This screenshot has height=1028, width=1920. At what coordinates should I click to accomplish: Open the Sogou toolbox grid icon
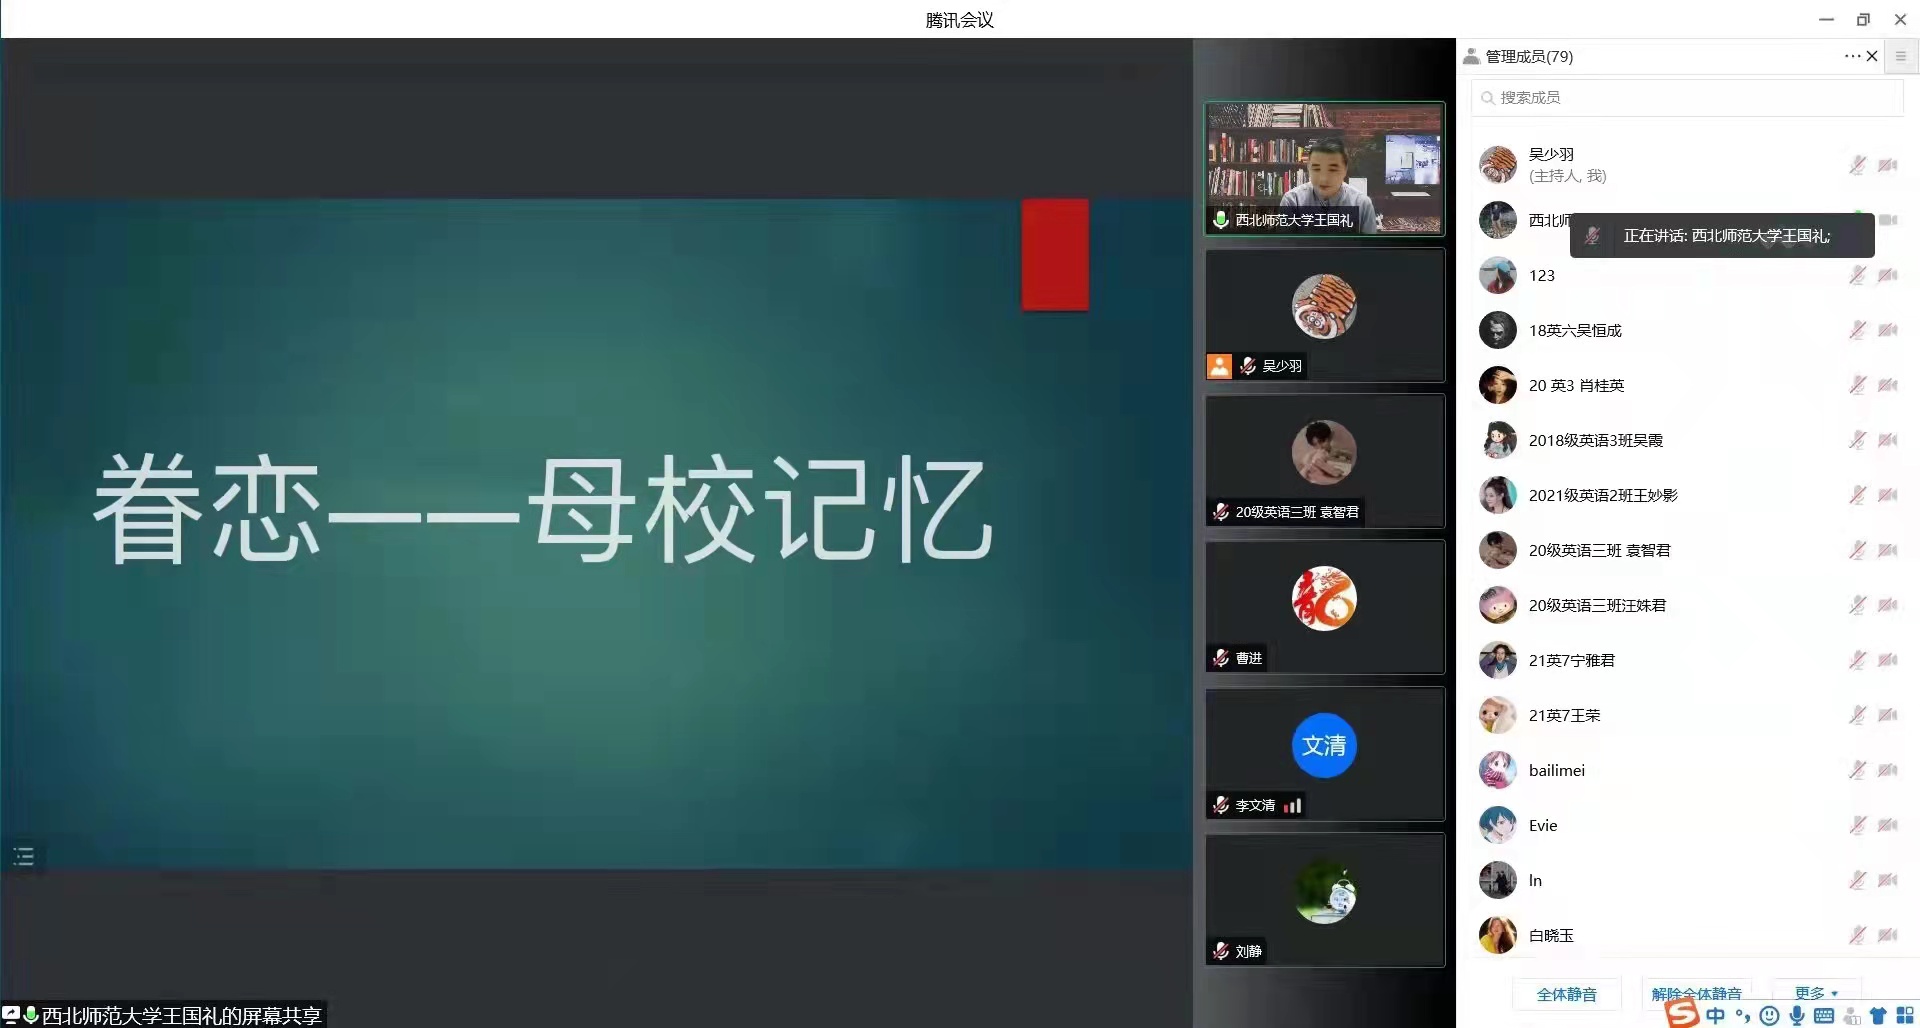pyautogui.click(x=1905, y=1016)
